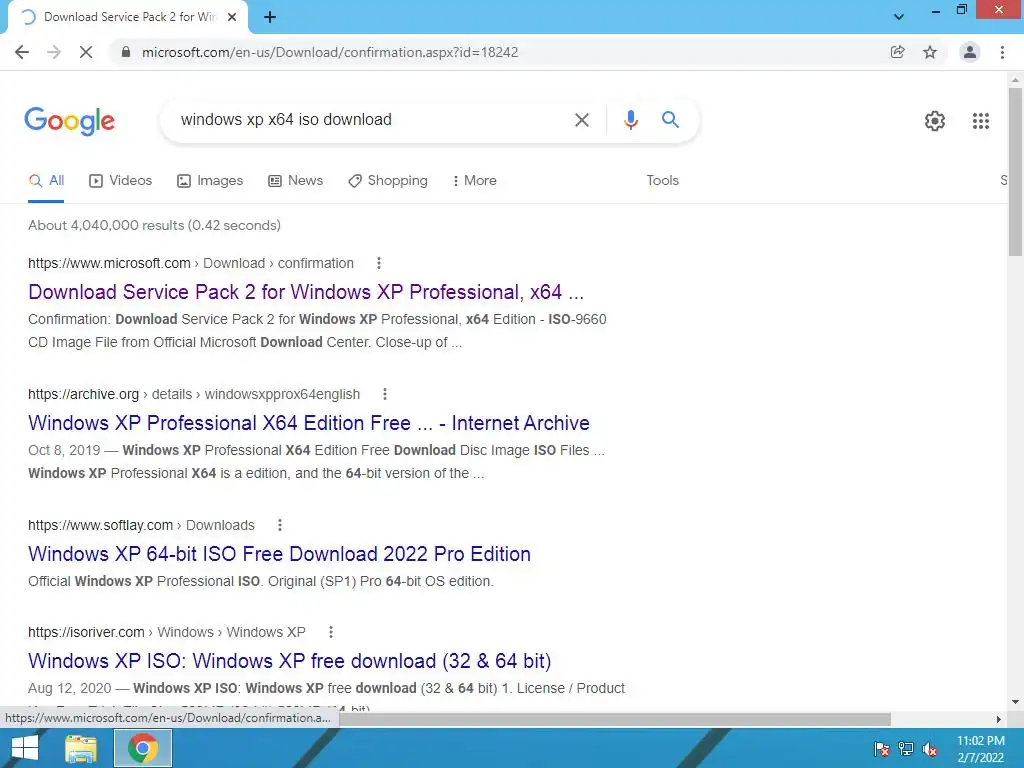Image resolution: width=1024 pixels, height=768 pixels.
Task: Switch to the Videos tab
Action: [120, 181]
